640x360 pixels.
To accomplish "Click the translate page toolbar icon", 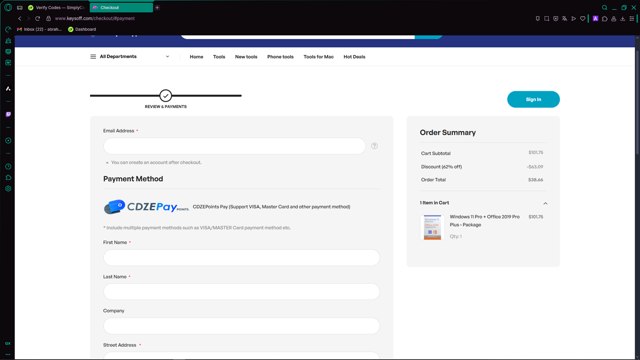I will coord(564,18).
